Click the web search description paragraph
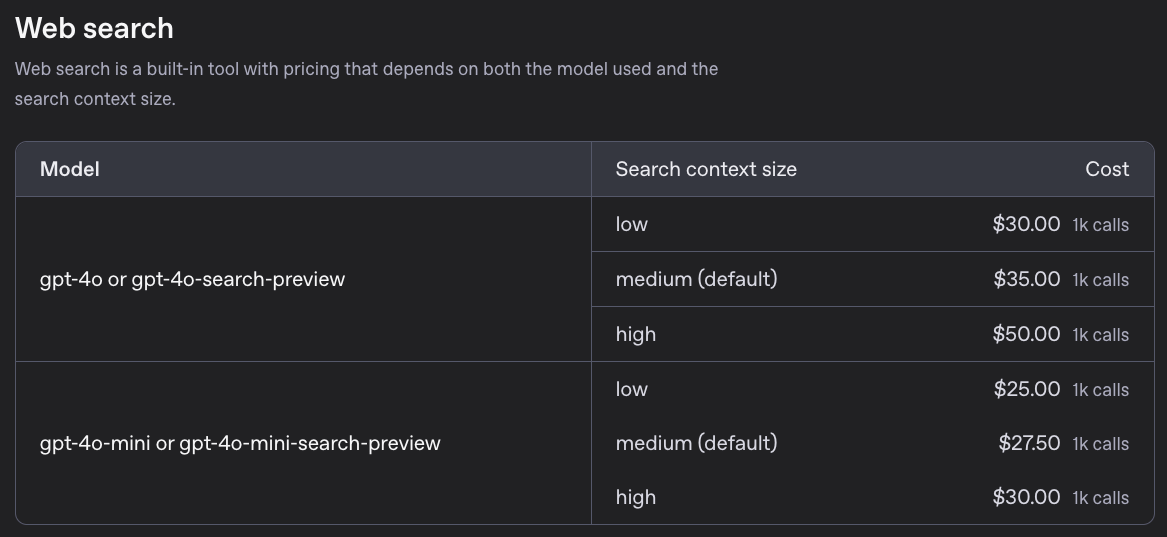Screen dimensions: 1167x537 pos(366,84)
